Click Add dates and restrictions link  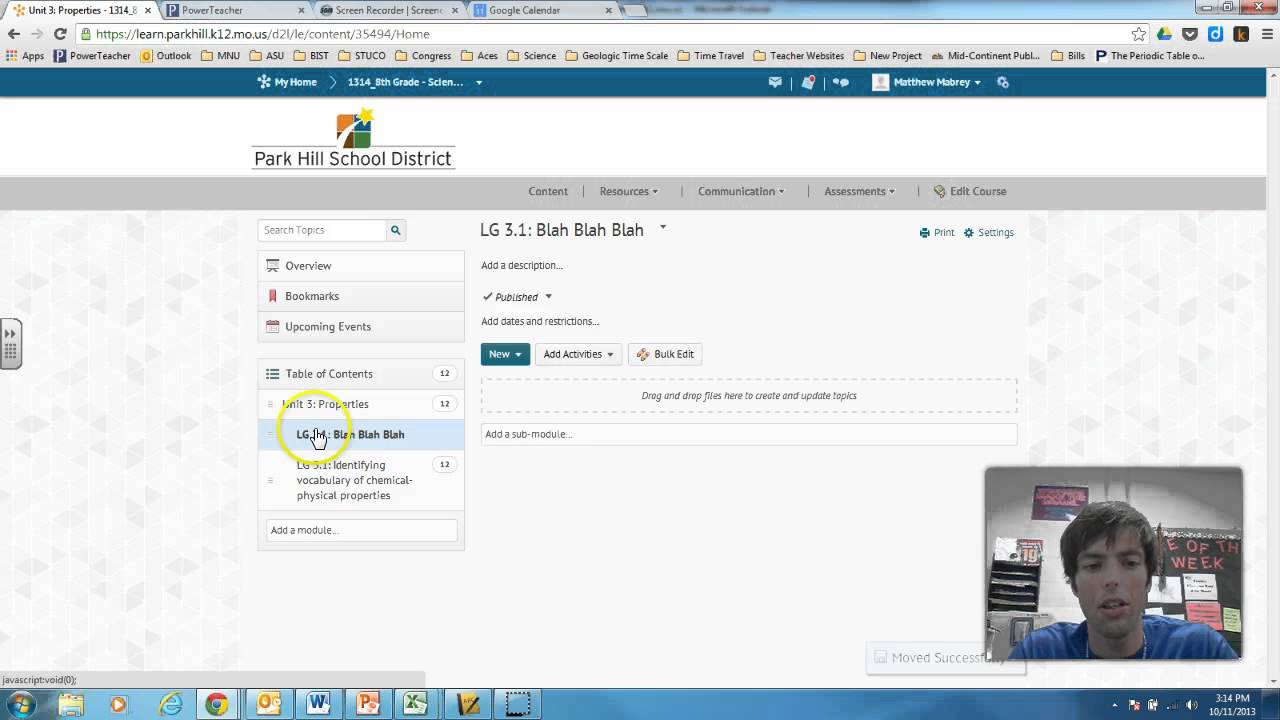540,321
